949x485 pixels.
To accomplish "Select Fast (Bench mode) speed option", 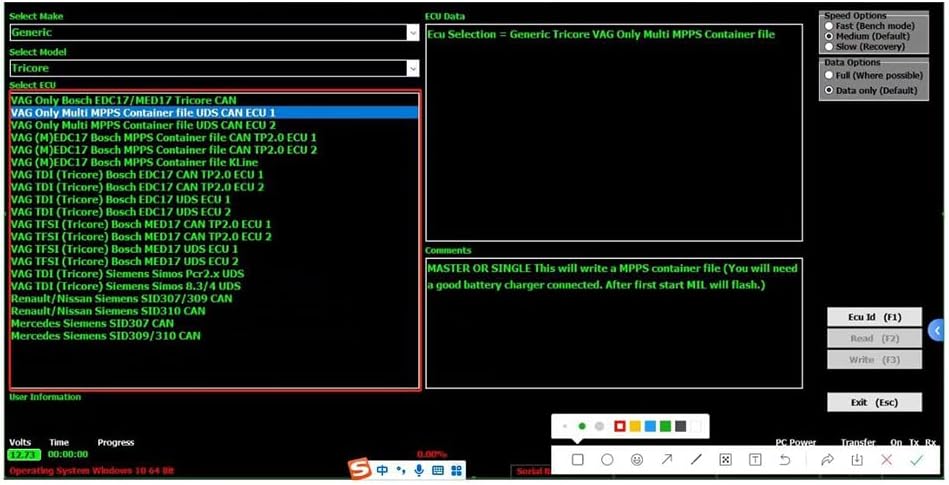I will pos(828,26).
